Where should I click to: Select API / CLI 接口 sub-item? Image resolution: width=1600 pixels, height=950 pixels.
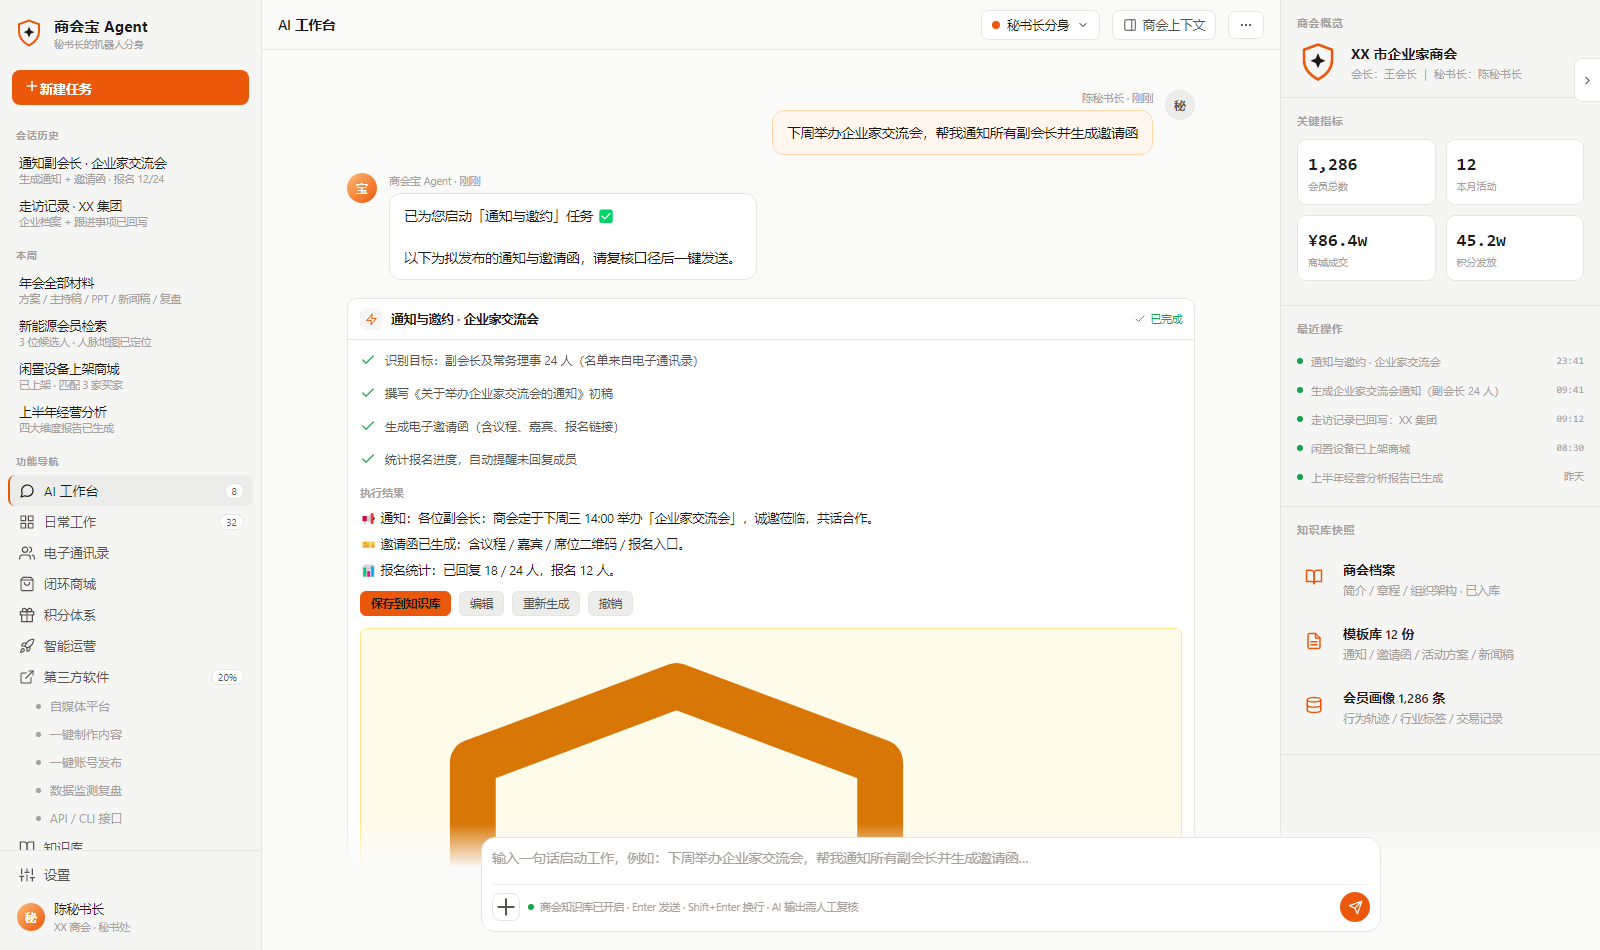pos(86,818)
